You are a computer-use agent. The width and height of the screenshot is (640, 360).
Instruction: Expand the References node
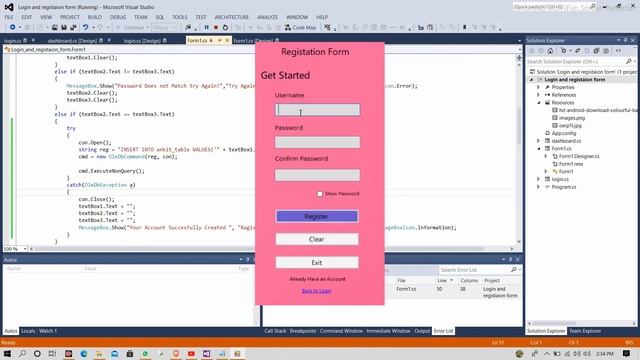pos(538,95)
